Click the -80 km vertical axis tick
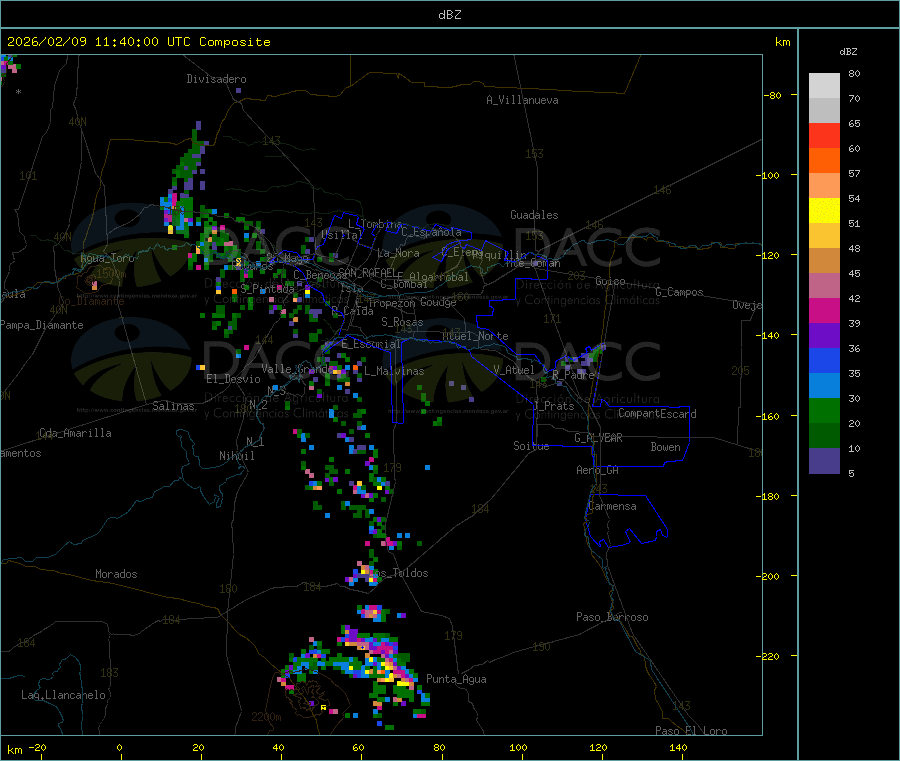This screenshot has width=900, height=761. click(773, 95)
